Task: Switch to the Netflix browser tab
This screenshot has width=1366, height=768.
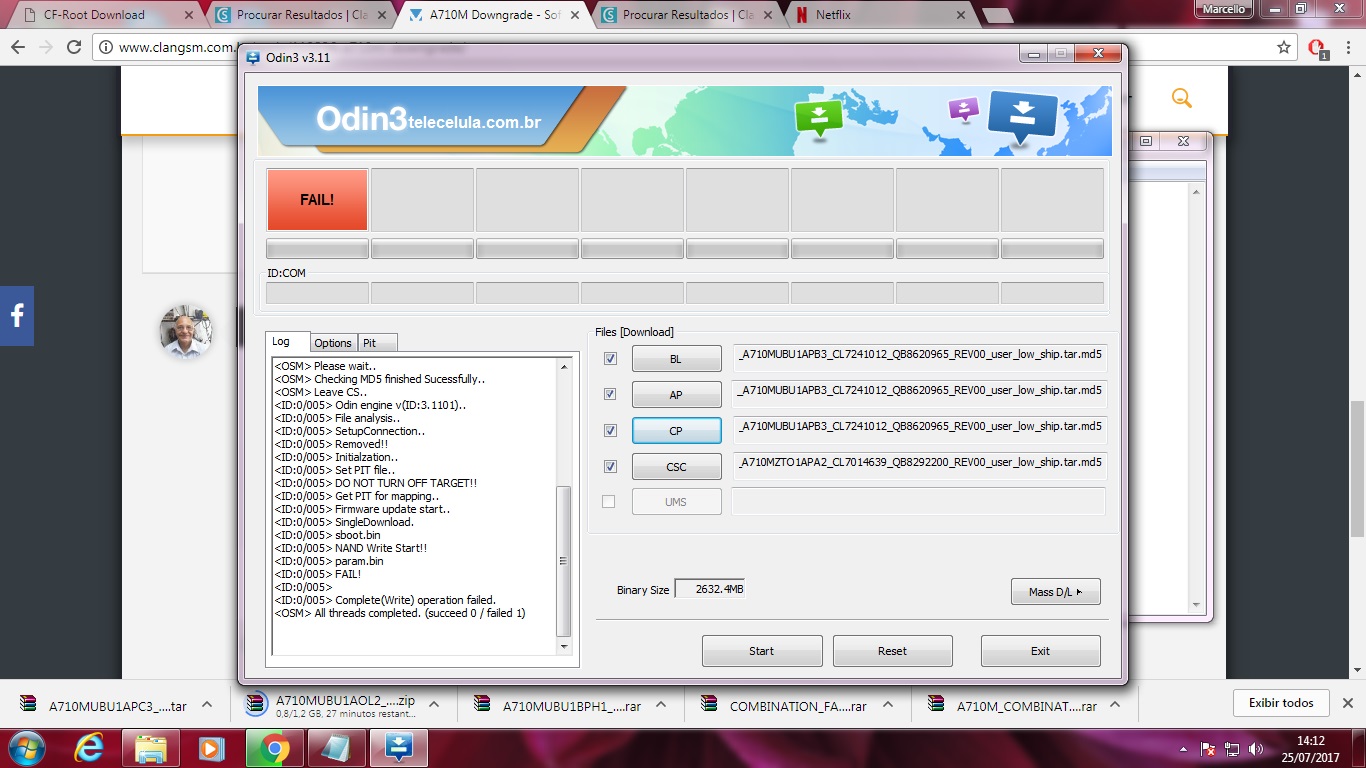Action: tap(880, 15)
